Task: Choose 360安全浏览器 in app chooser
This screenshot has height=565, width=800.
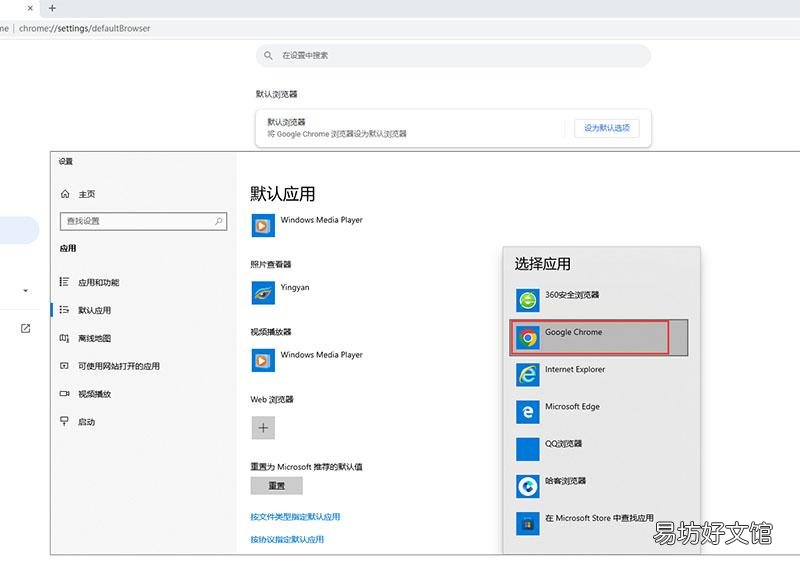Action: (601, 300)
